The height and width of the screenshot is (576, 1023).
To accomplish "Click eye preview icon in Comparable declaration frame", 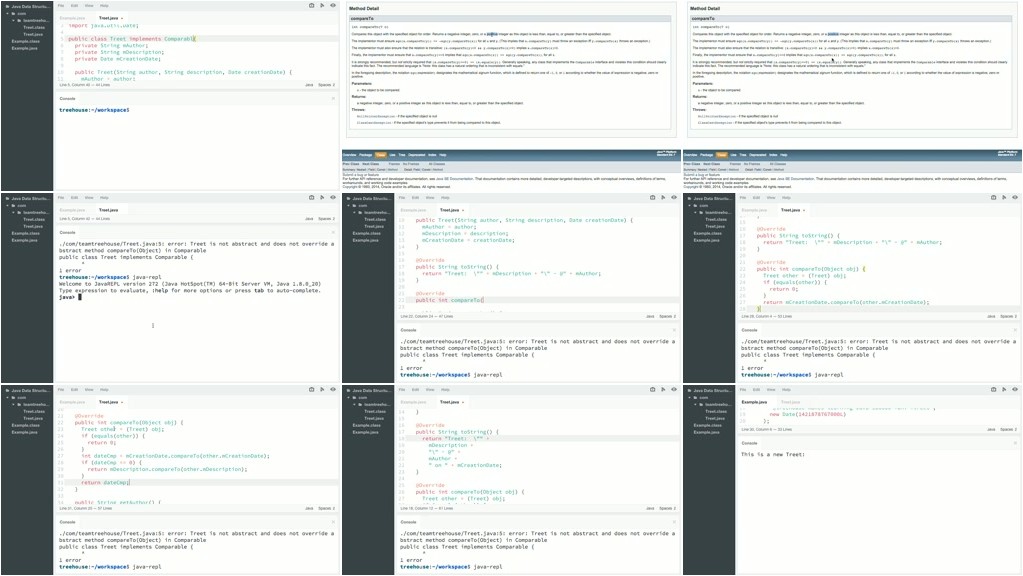I will point(333,5).
